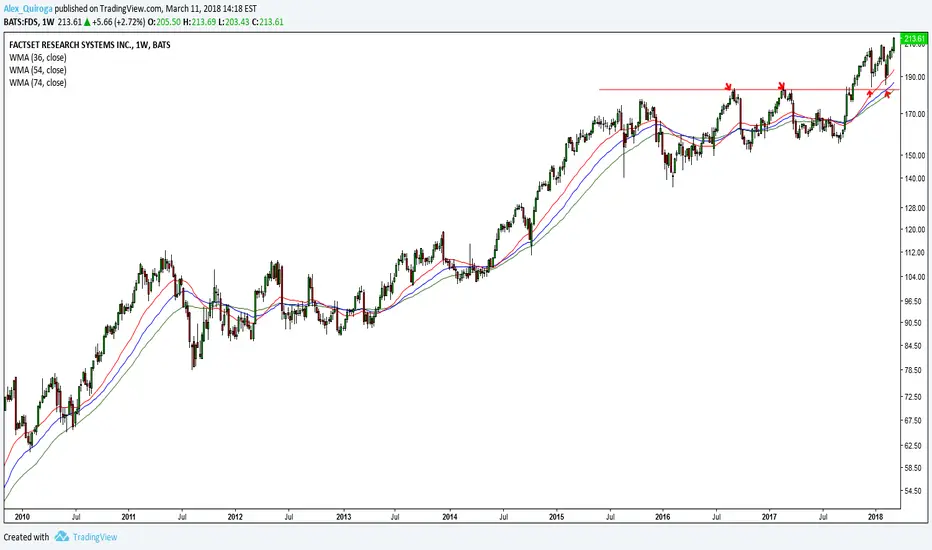Click the 84.50 price axis label
The image size is (932, 550).
(x=913, y=345)
